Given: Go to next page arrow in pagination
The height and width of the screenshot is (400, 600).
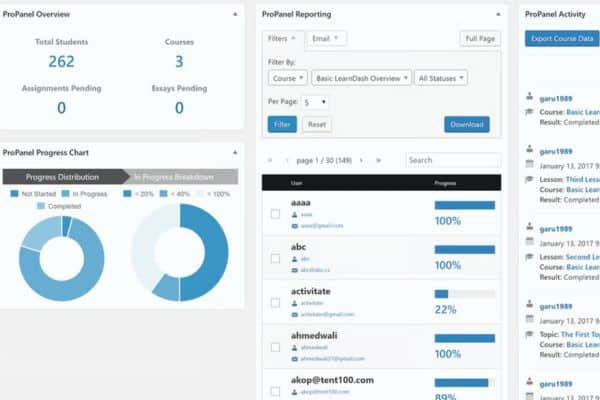Looking at the screenshot, I should click(361, 160).
